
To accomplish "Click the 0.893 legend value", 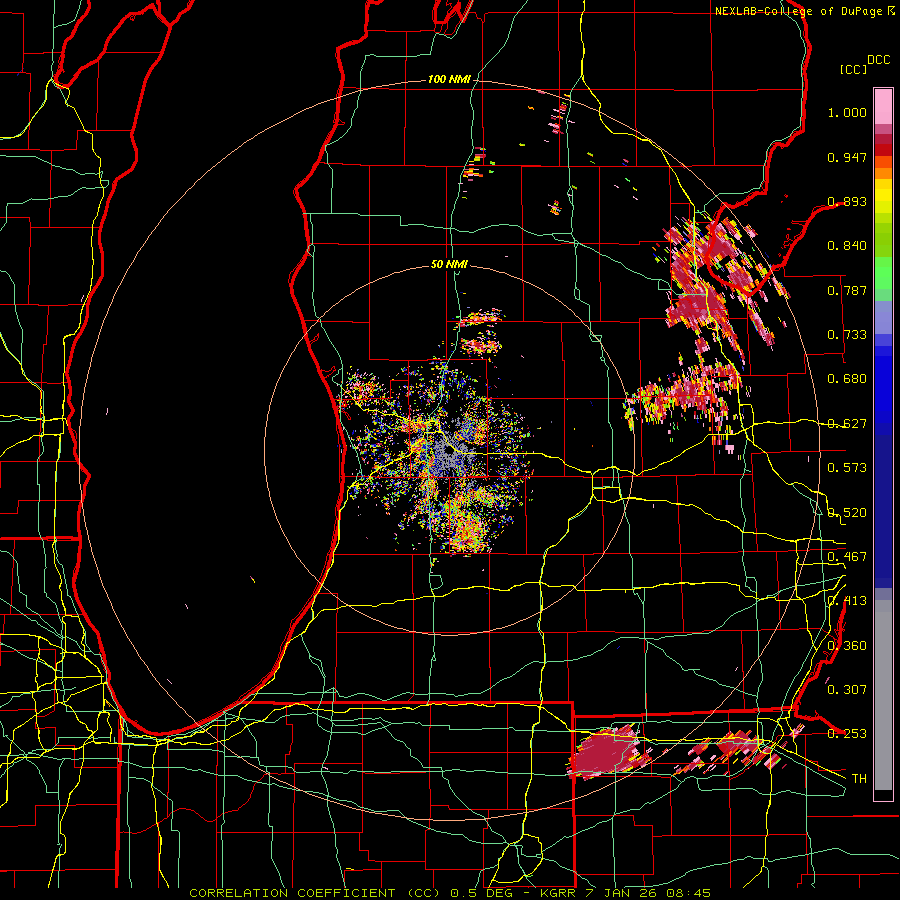I will (x=847, y=201).
